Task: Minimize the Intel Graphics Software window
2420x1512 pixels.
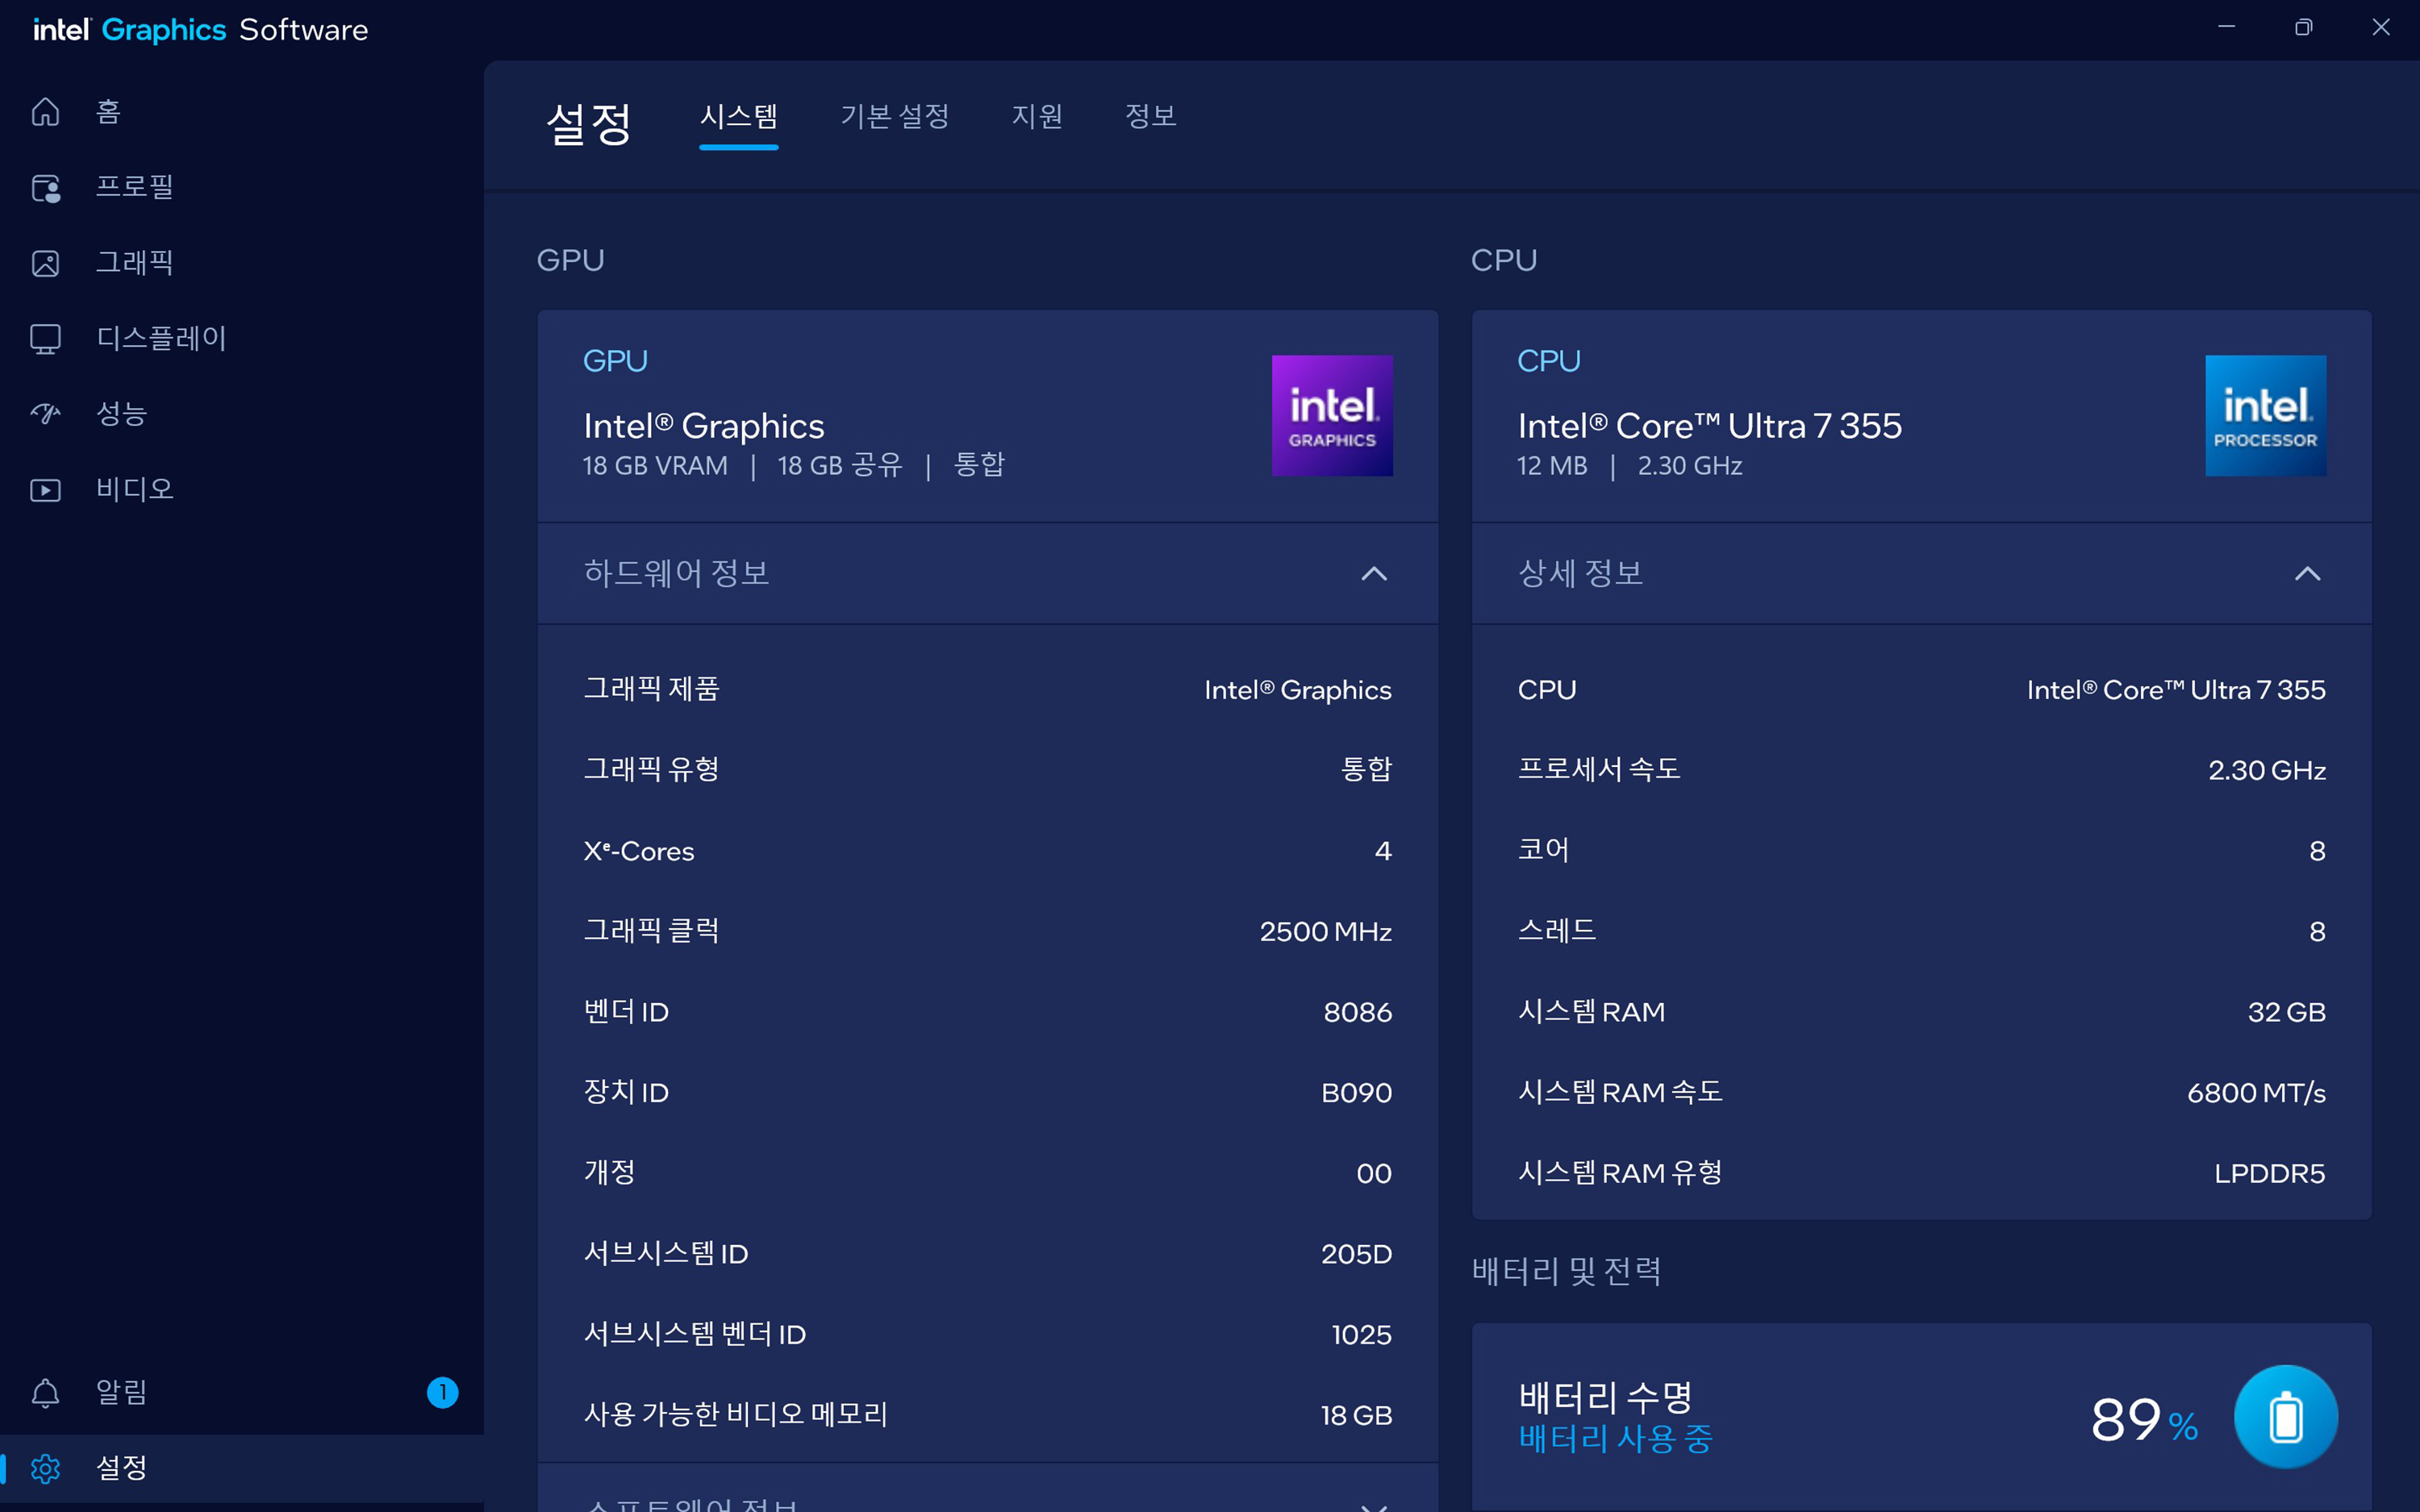Action: click(2226, 27)
